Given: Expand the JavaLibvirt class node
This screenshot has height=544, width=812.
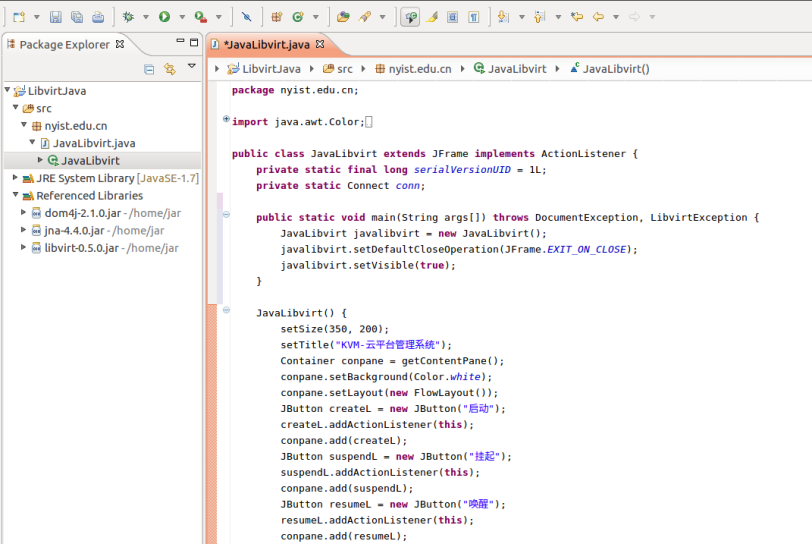Looking at the screenshot, I should [x=40, y=160].
